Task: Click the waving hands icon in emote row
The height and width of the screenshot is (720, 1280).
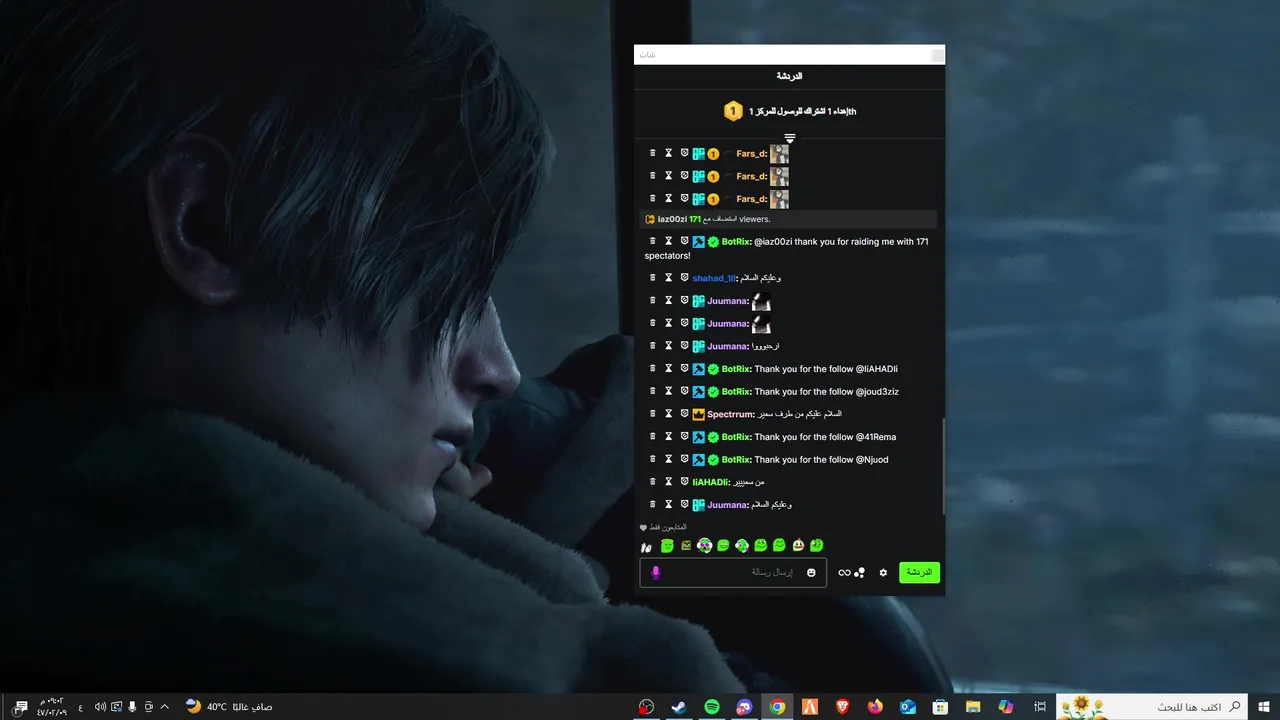Action: pos(646,547)
